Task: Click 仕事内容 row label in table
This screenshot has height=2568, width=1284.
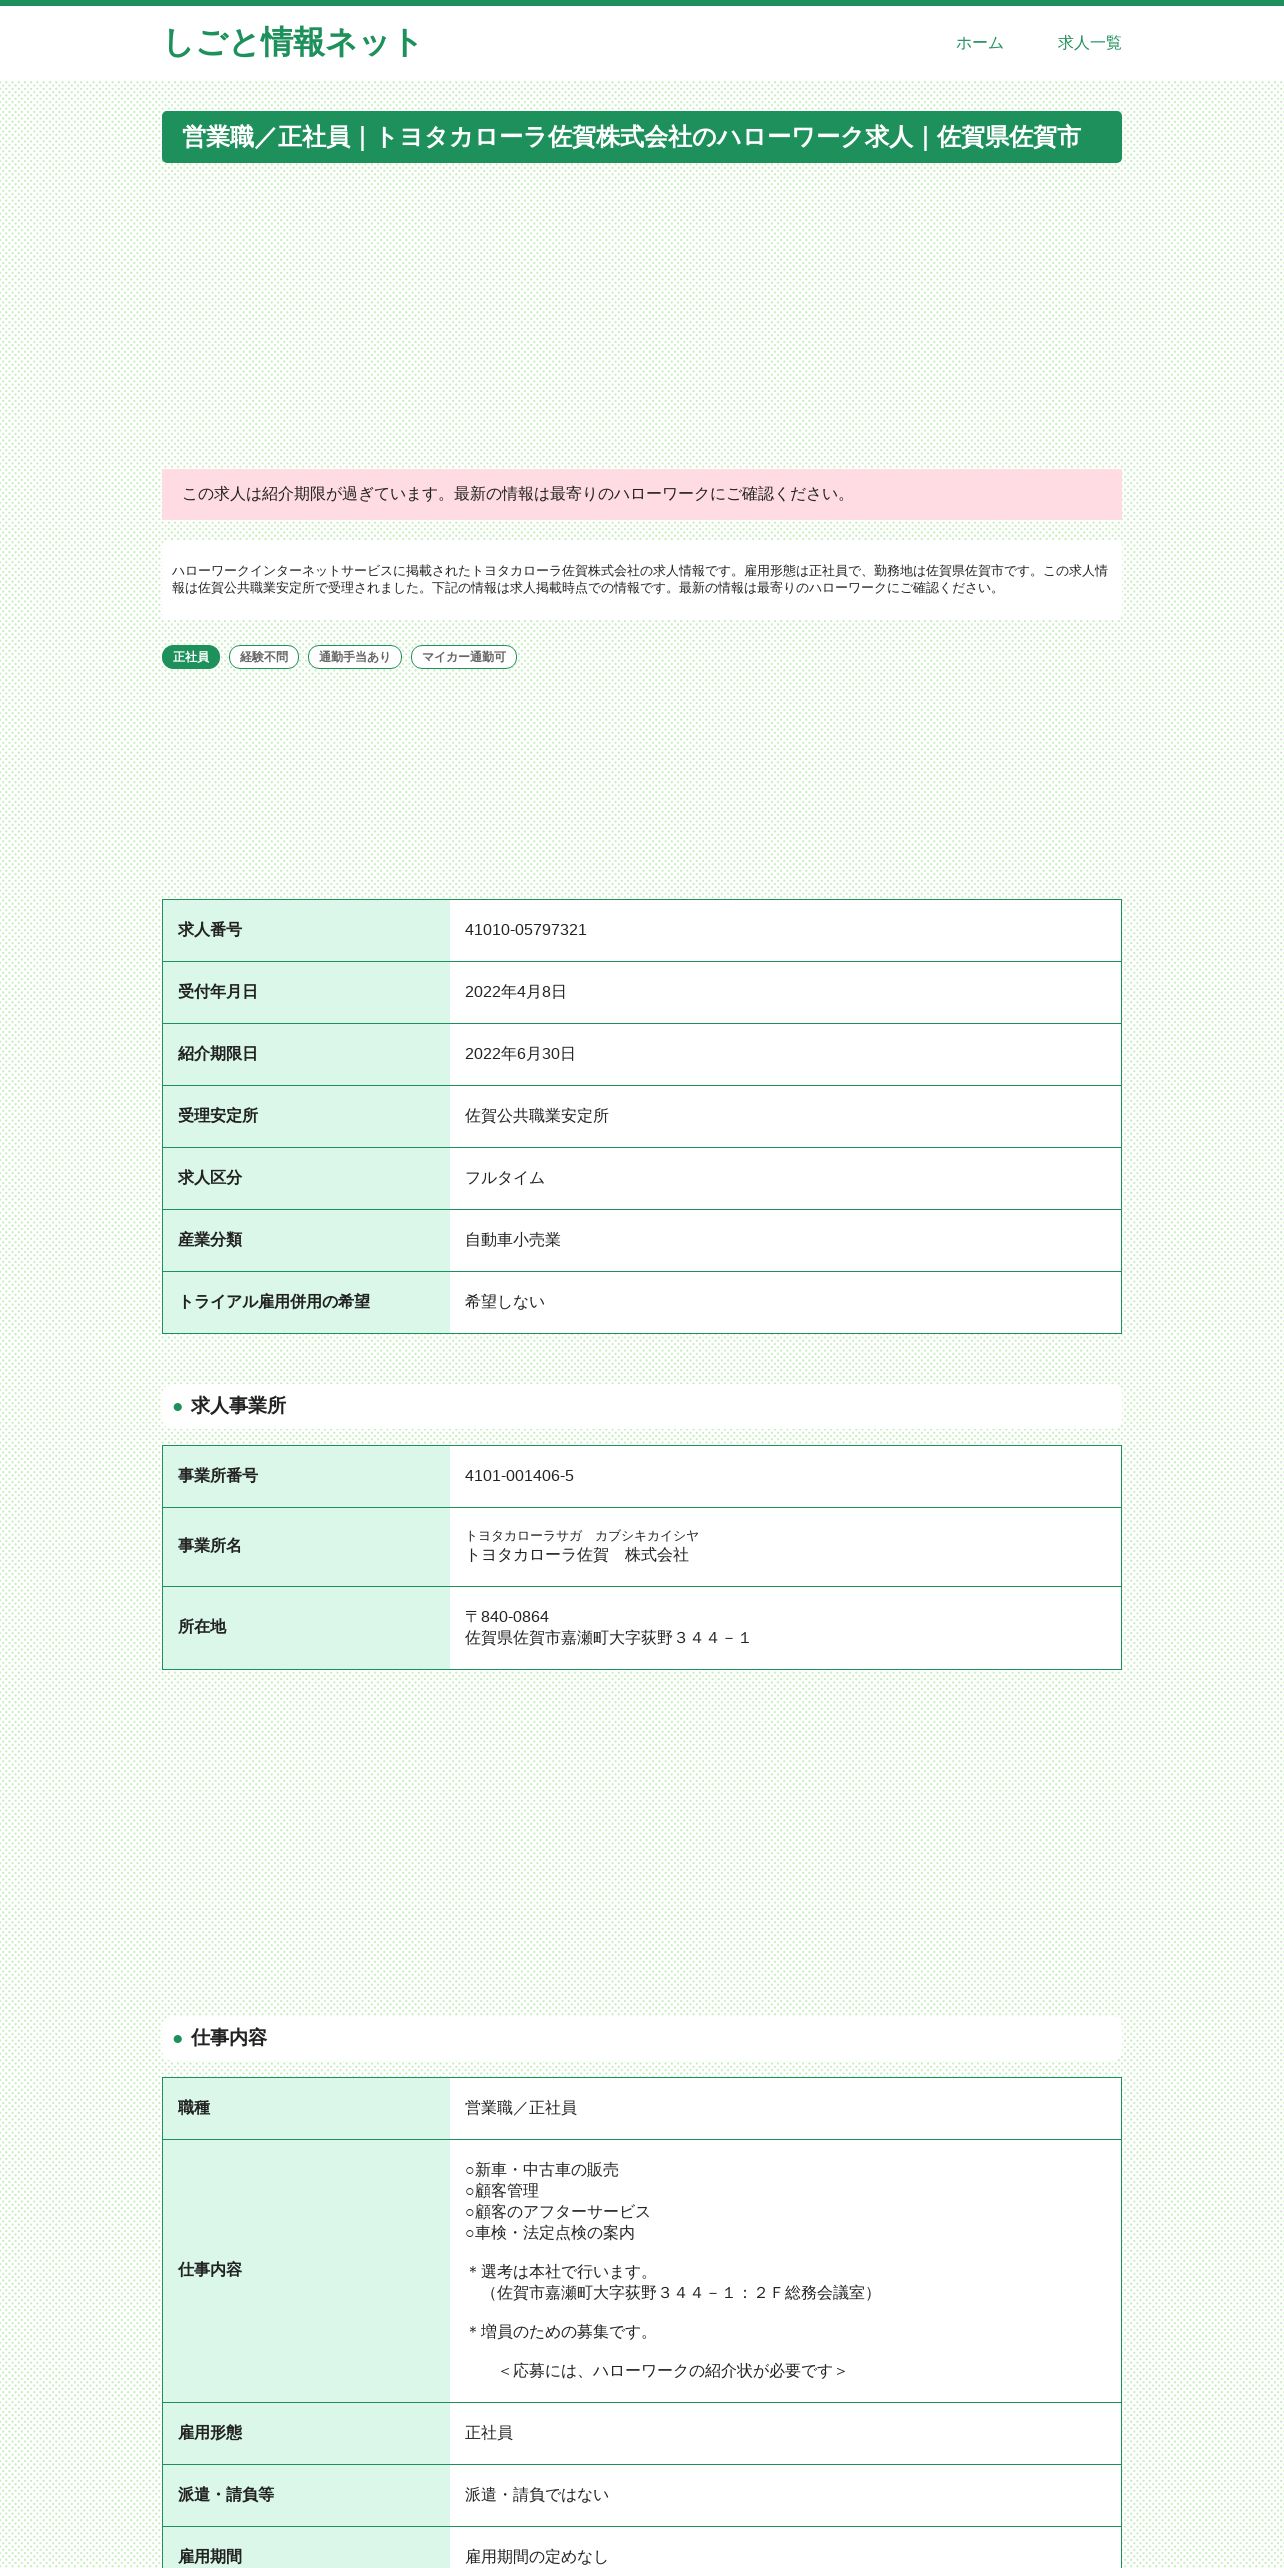Action: [x=210, y=2270]
